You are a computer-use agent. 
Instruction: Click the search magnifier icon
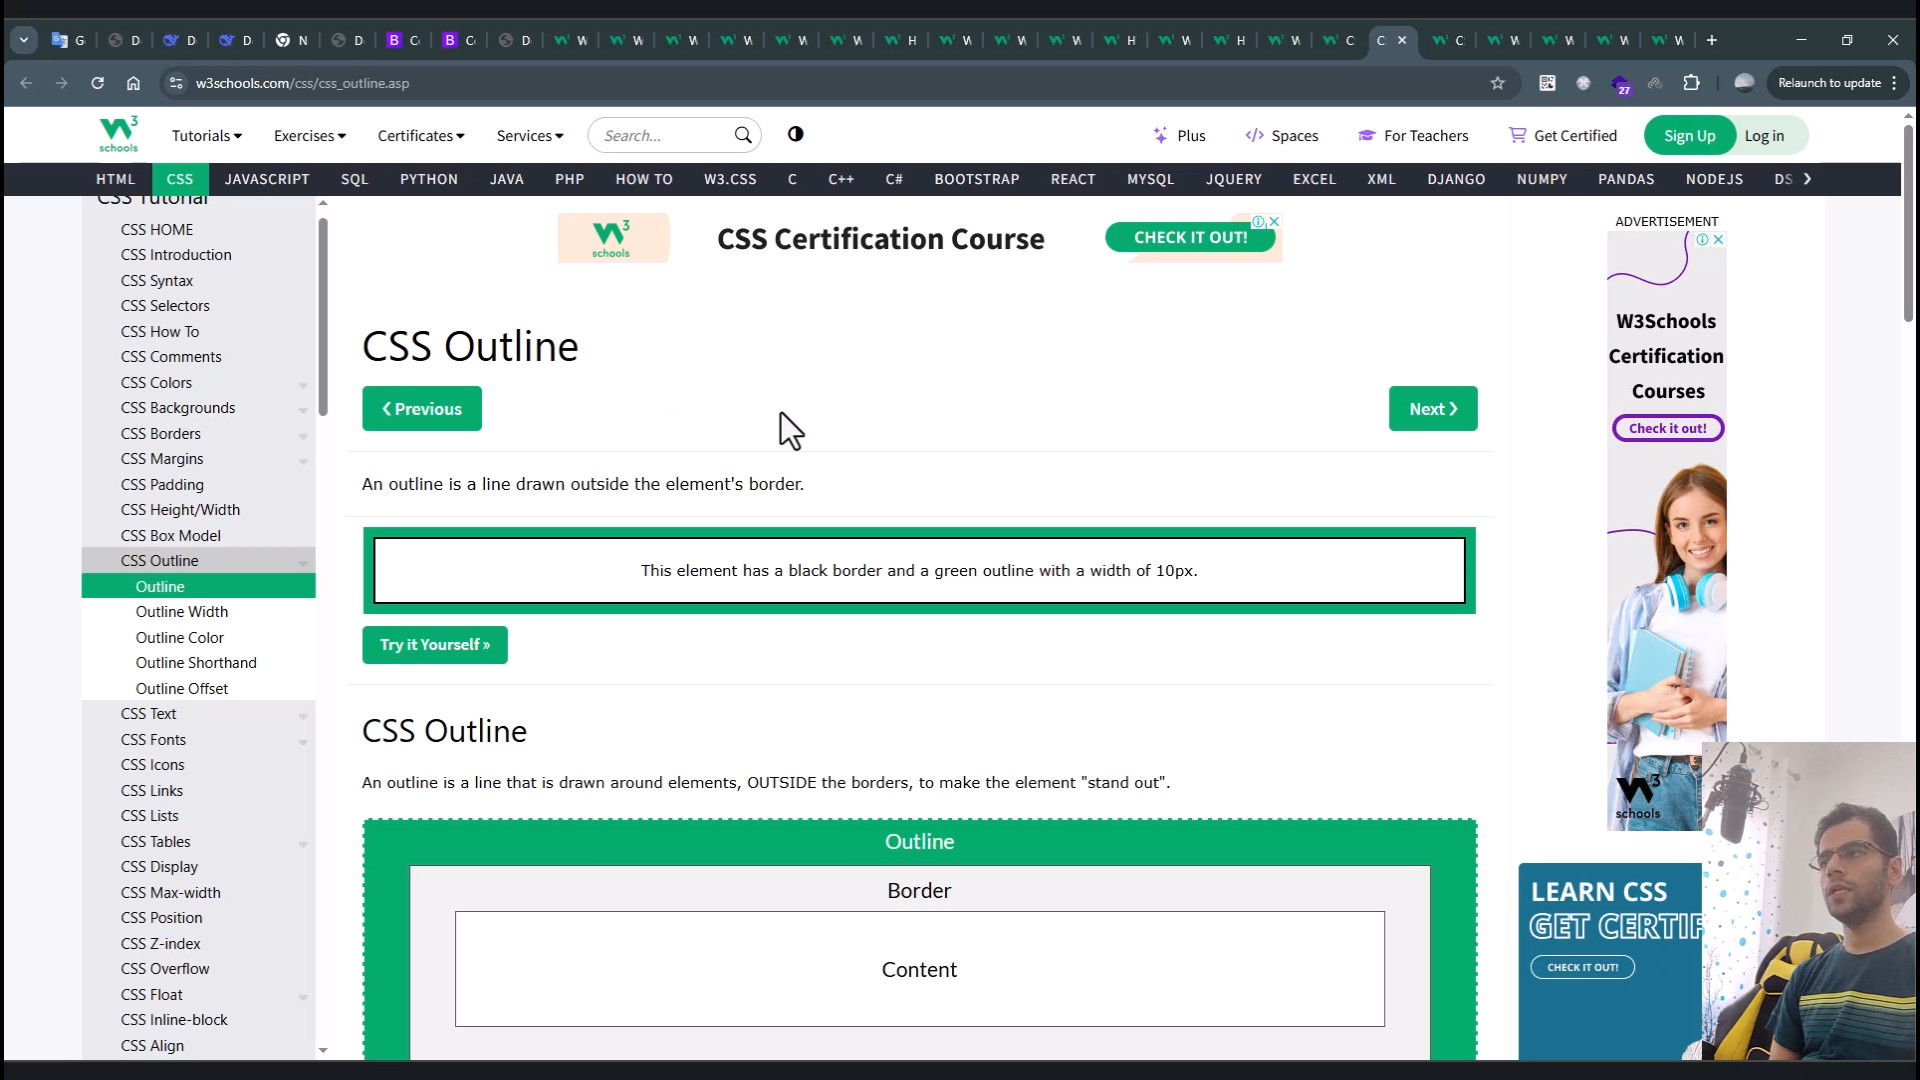point(743,135)
